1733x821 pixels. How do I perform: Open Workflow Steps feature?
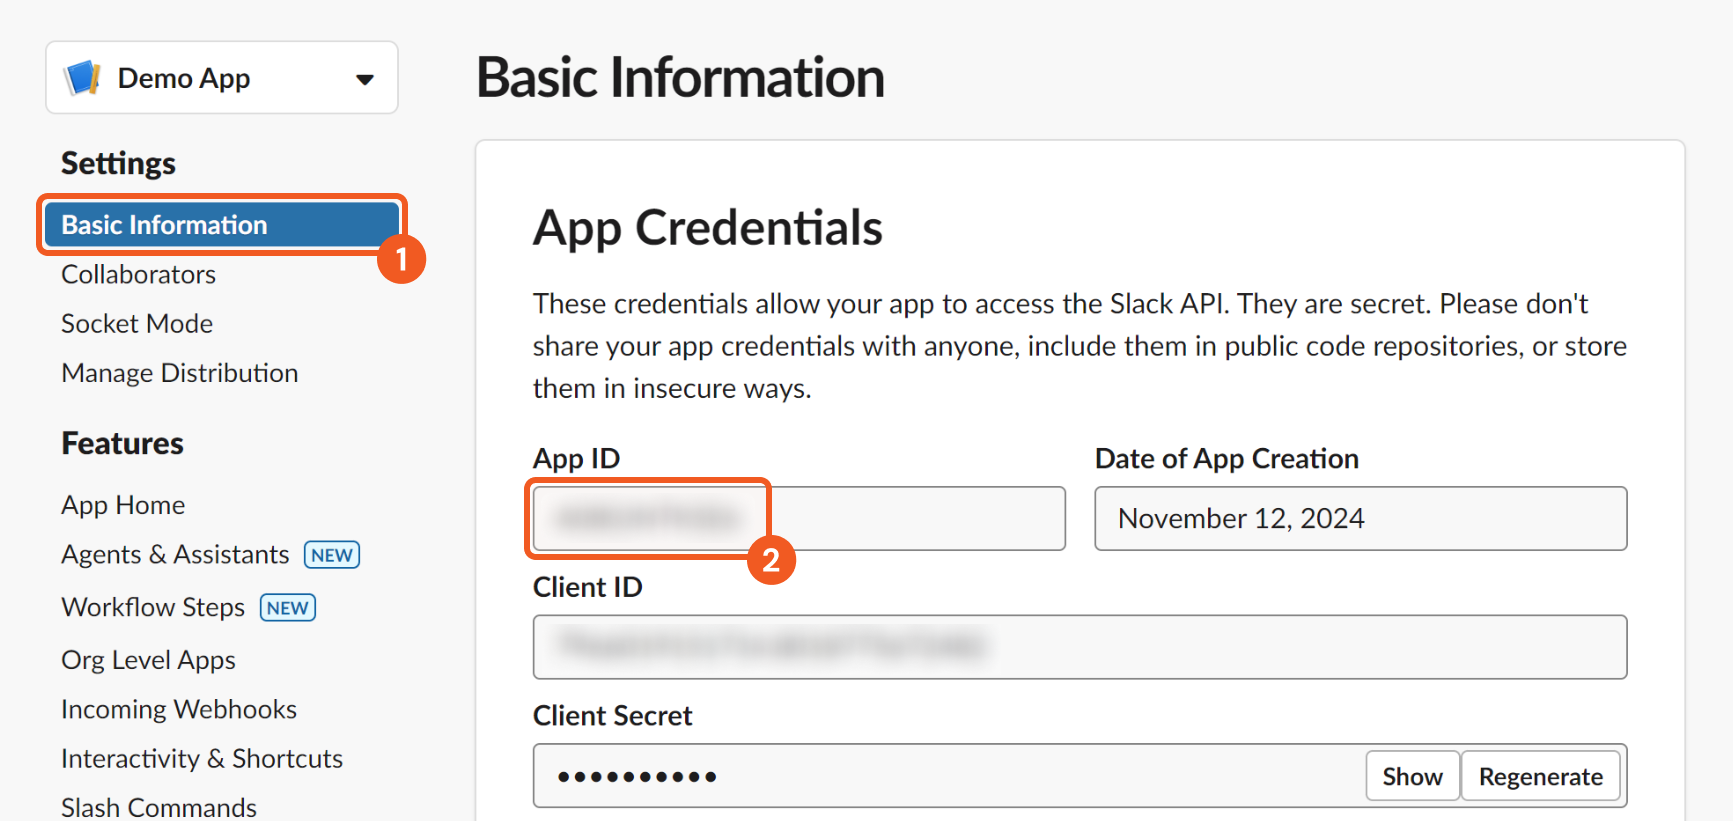click(153, 608)
